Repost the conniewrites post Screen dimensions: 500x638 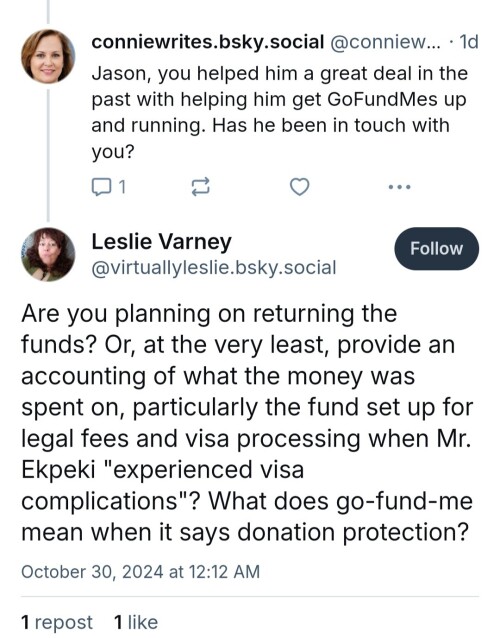(201, 187)
